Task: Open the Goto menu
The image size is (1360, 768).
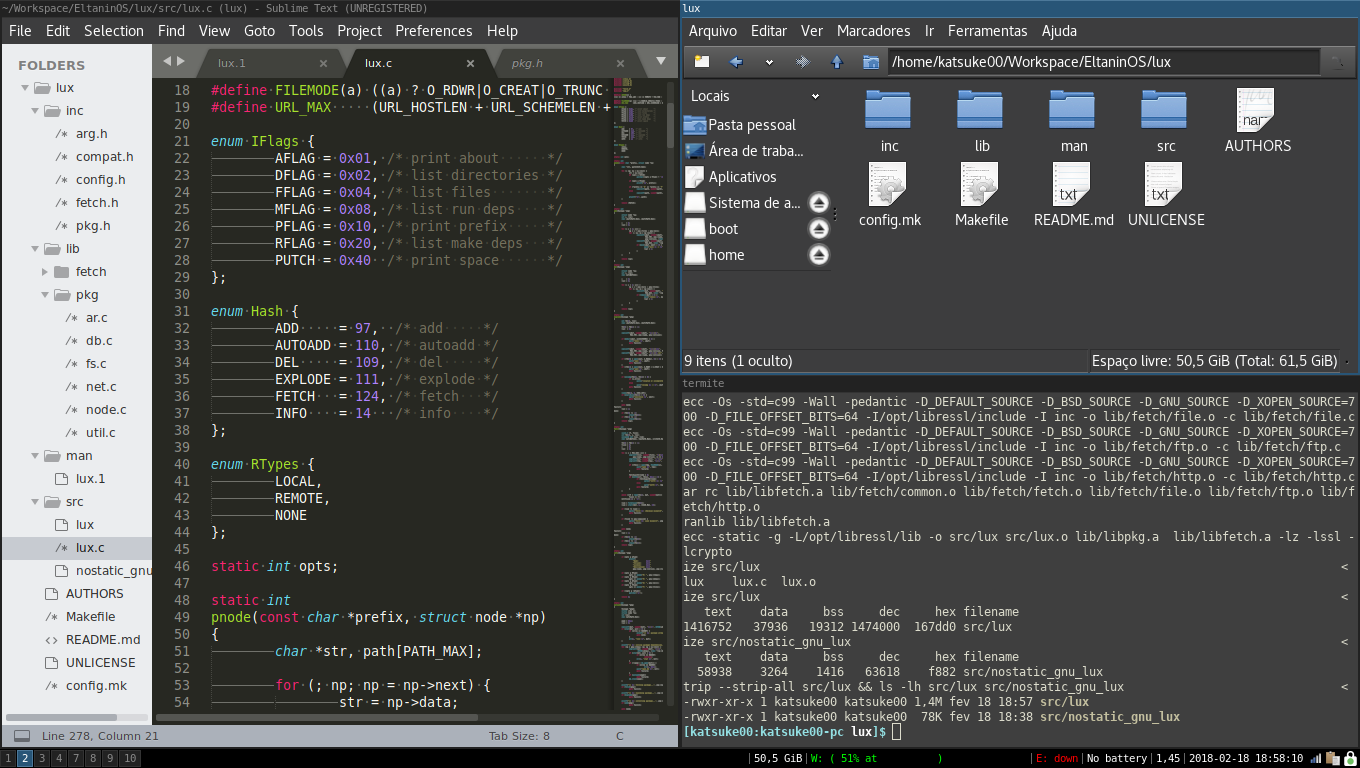Action: click(259, 30)
